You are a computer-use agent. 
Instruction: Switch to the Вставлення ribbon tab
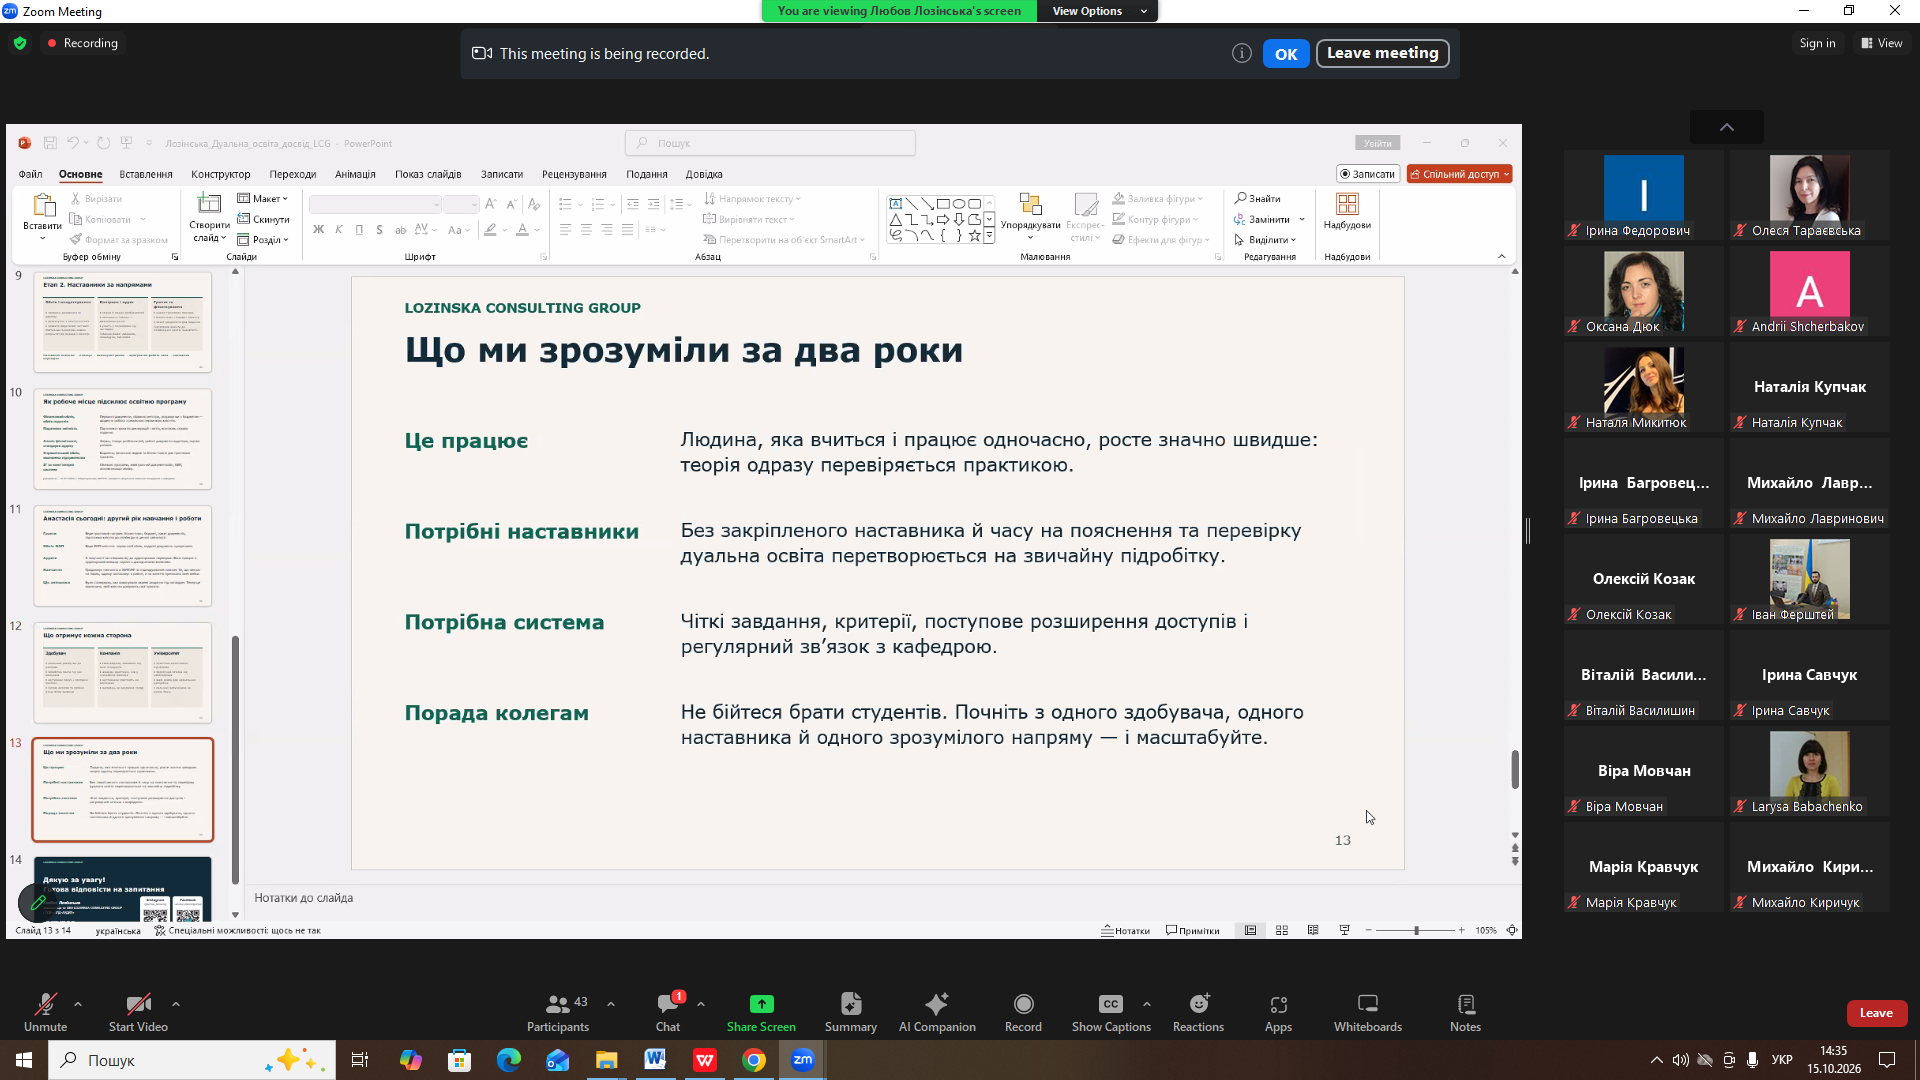[x=146, y=174]
